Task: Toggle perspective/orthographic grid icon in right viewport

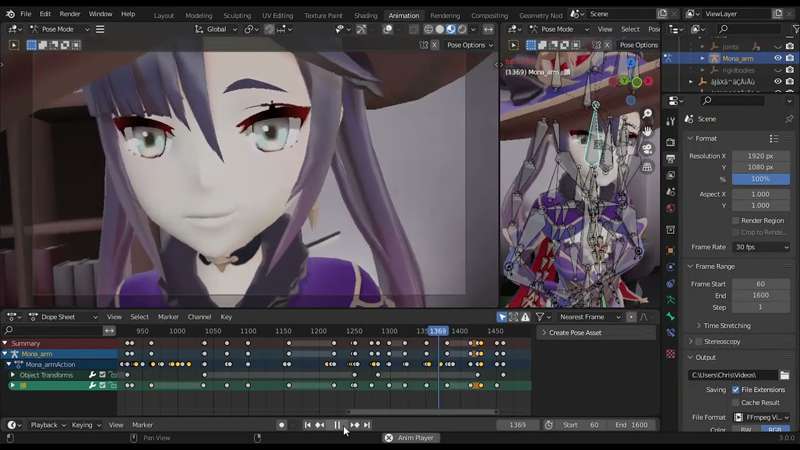Action: [647, 167]
